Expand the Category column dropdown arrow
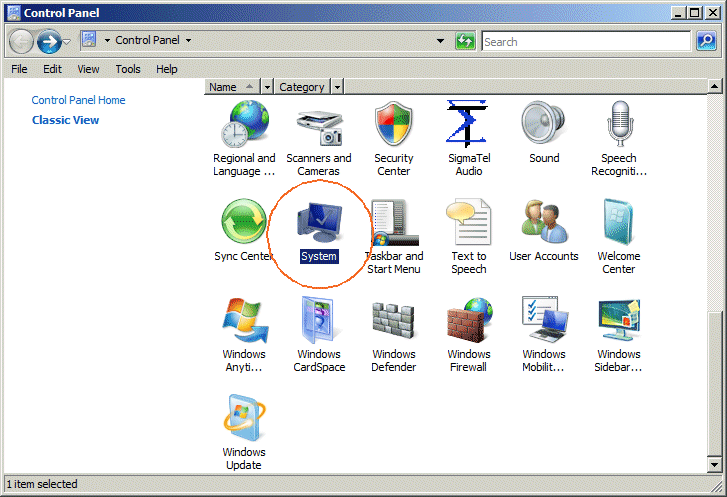 click(337, 87)
